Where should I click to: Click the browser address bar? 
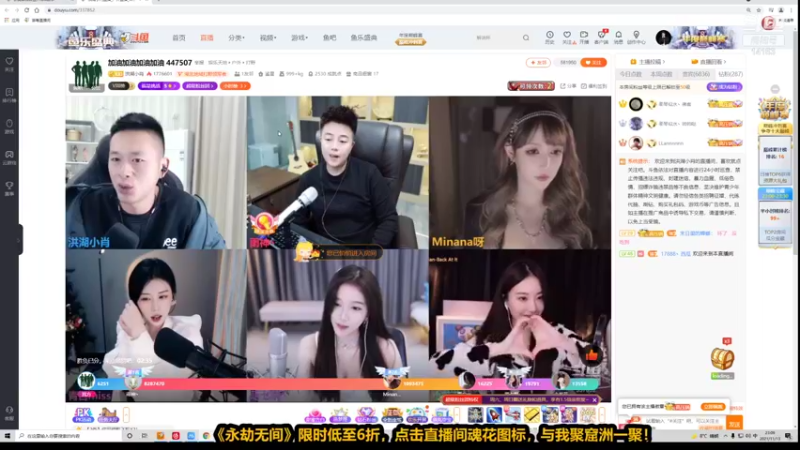click(393, 10)
